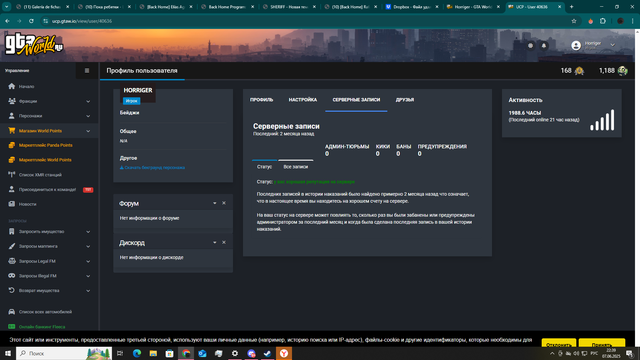The height and width of the screenshot is (360, 640).
Task: Open the Присоединиться к команде link
Action: (47, 189)
